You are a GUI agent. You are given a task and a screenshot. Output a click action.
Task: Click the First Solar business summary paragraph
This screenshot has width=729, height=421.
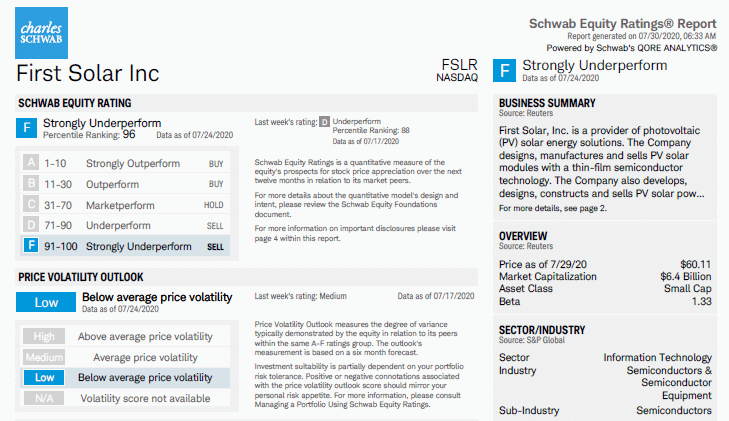(602, 162)
